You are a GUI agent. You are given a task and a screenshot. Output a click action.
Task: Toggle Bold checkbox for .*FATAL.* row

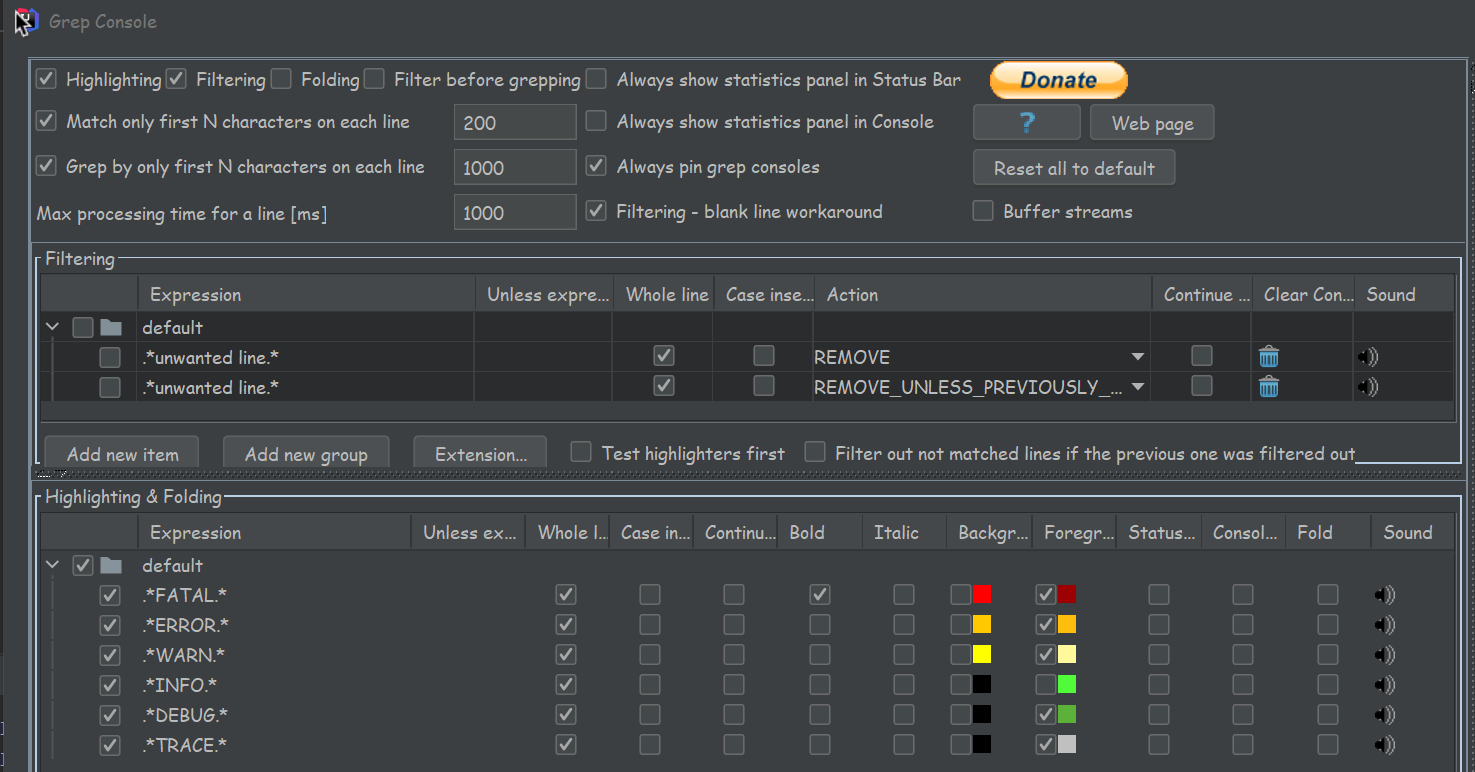coord(820,595)
